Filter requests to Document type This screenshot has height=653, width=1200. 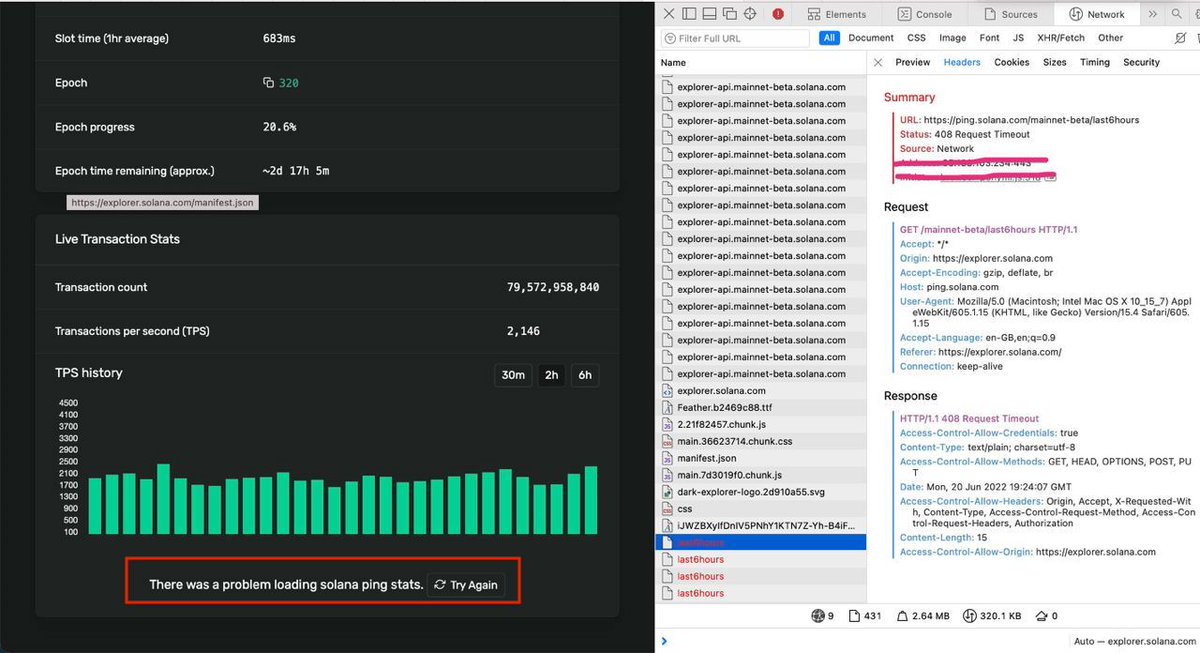871,38
